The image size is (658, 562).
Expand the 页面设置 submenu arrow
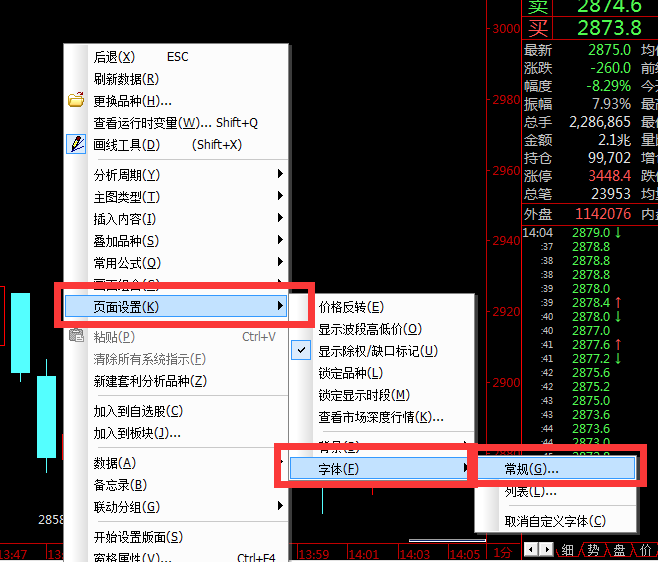click(280, 306)
